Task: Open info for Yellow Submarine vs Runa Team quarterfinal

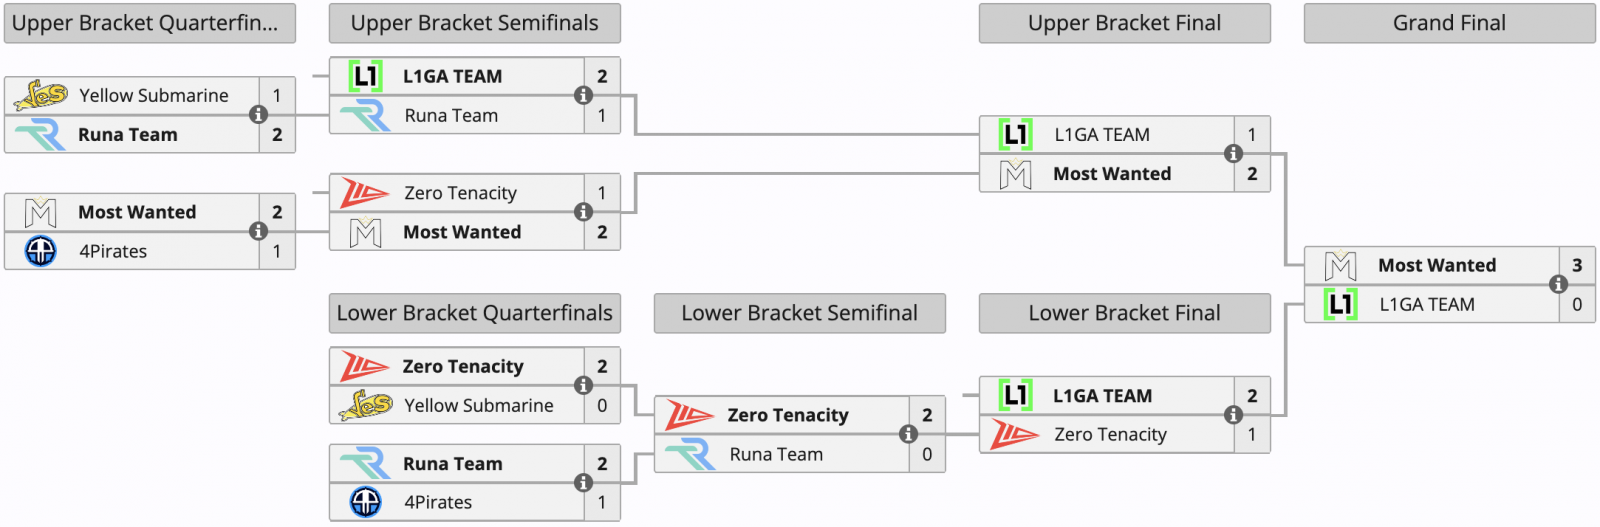Action: 258,115
